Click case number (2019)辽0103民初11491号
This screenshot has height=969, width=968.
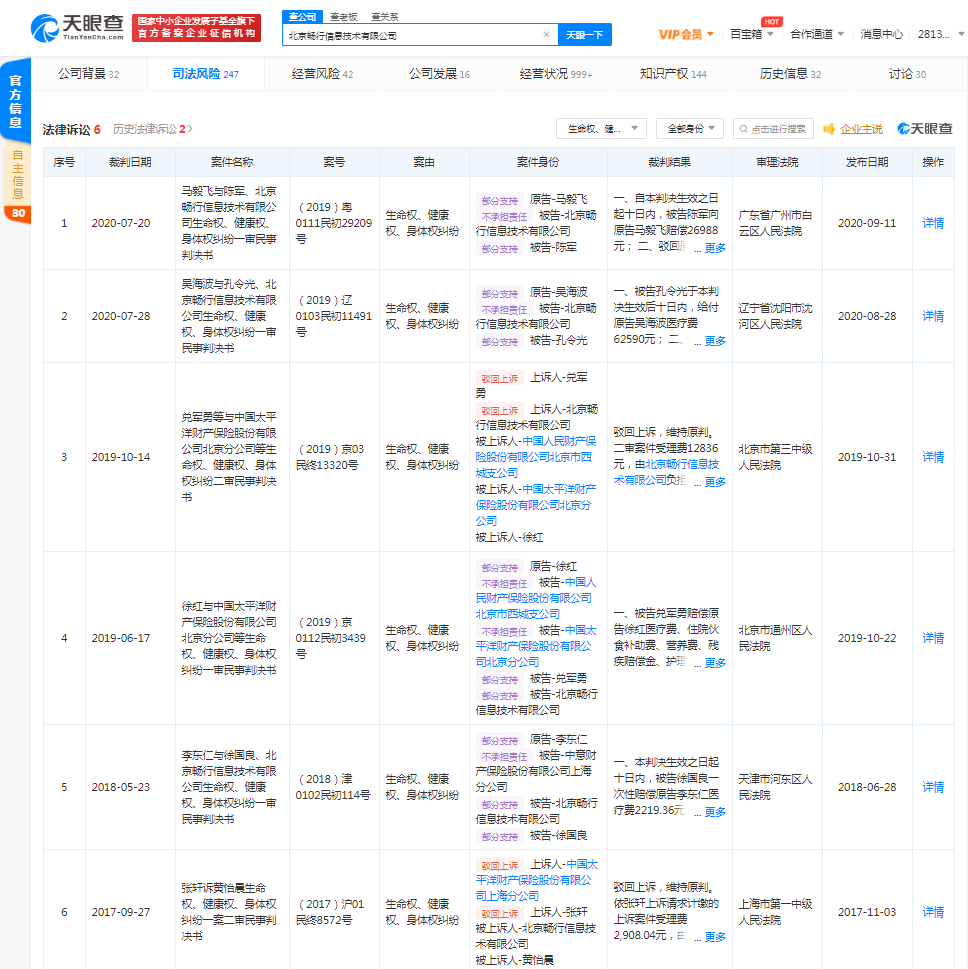click(x=334, y=316)
